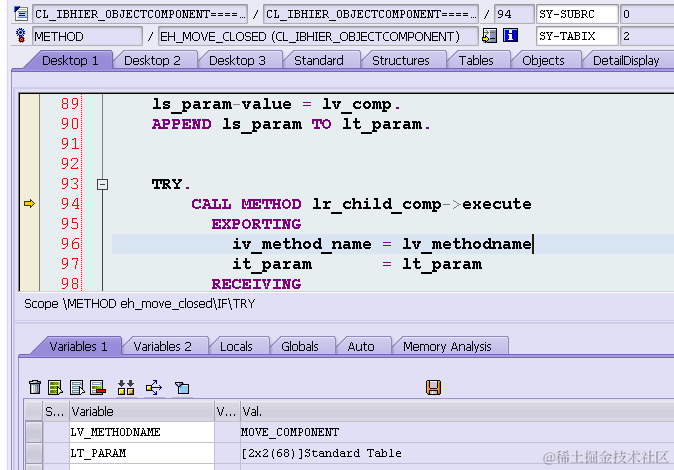Screen dimensions: 674x470
Task: Switch to Desktop 1 tab
Action: click(70, 61)
